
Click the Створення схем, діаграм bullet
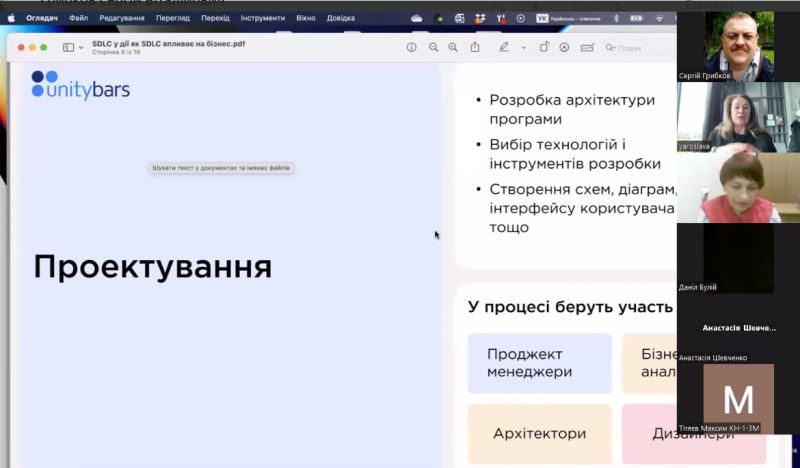click(582, 208)
